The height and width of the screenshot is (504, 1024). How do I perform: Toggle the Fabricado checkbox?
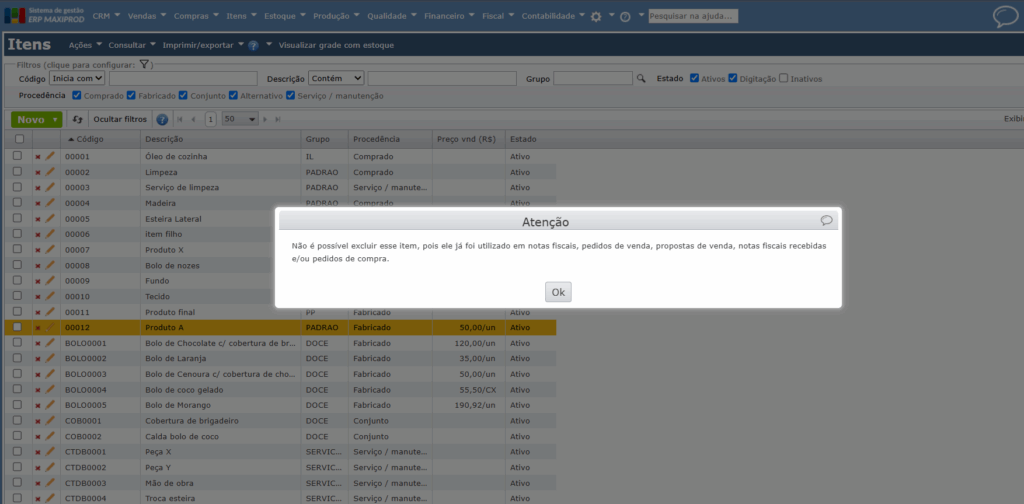131,95
